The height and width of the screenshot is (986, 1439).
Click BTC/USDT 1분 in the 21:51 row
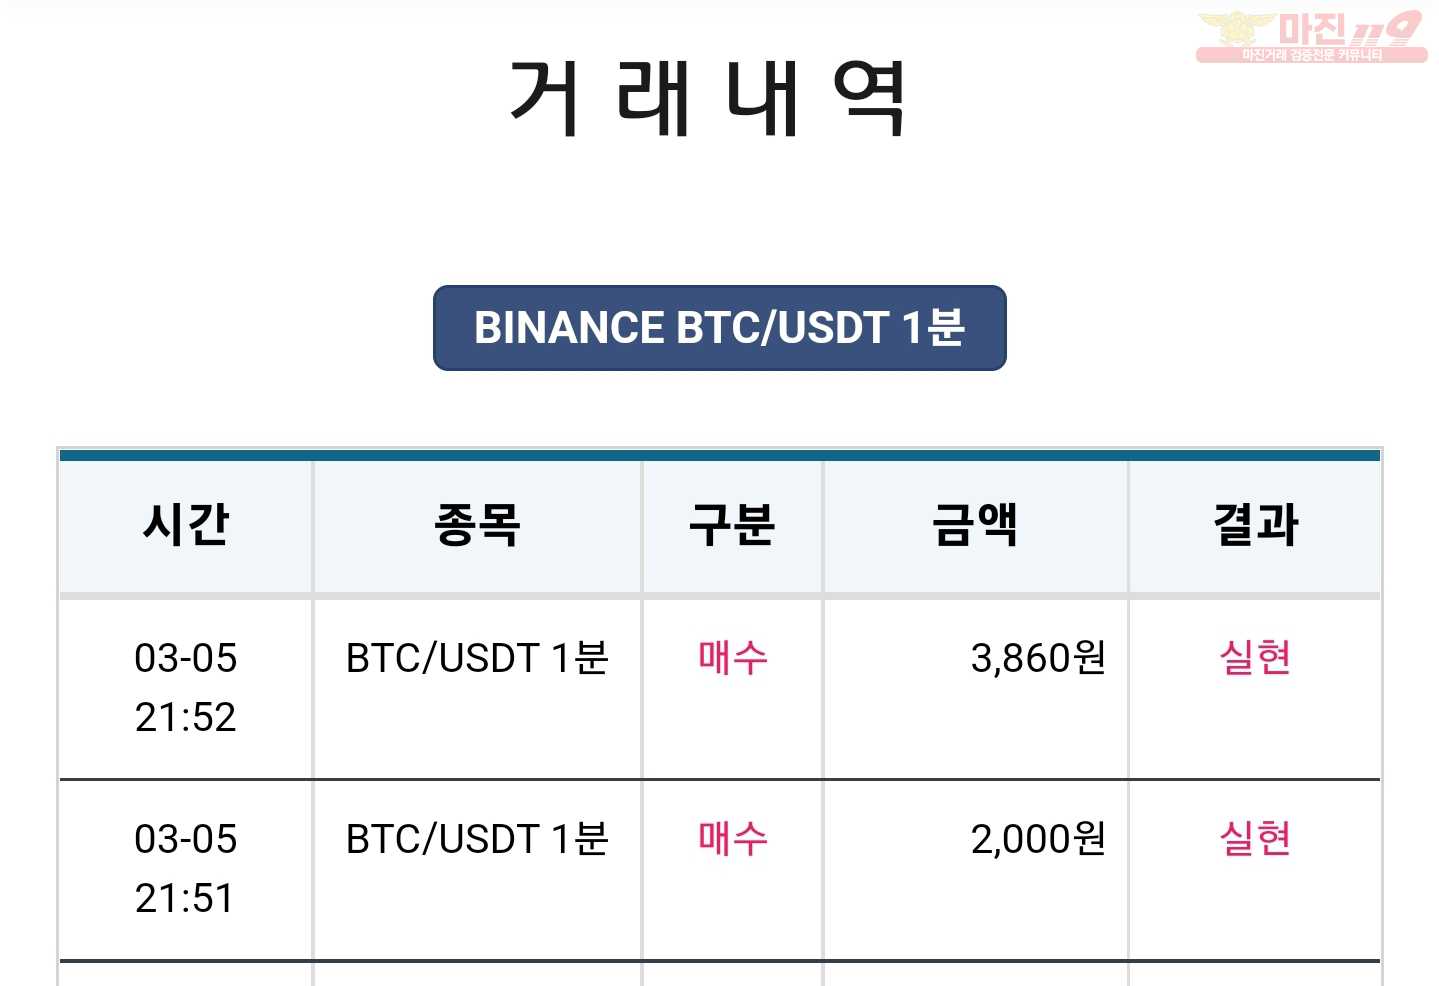(x=477, y=839)
